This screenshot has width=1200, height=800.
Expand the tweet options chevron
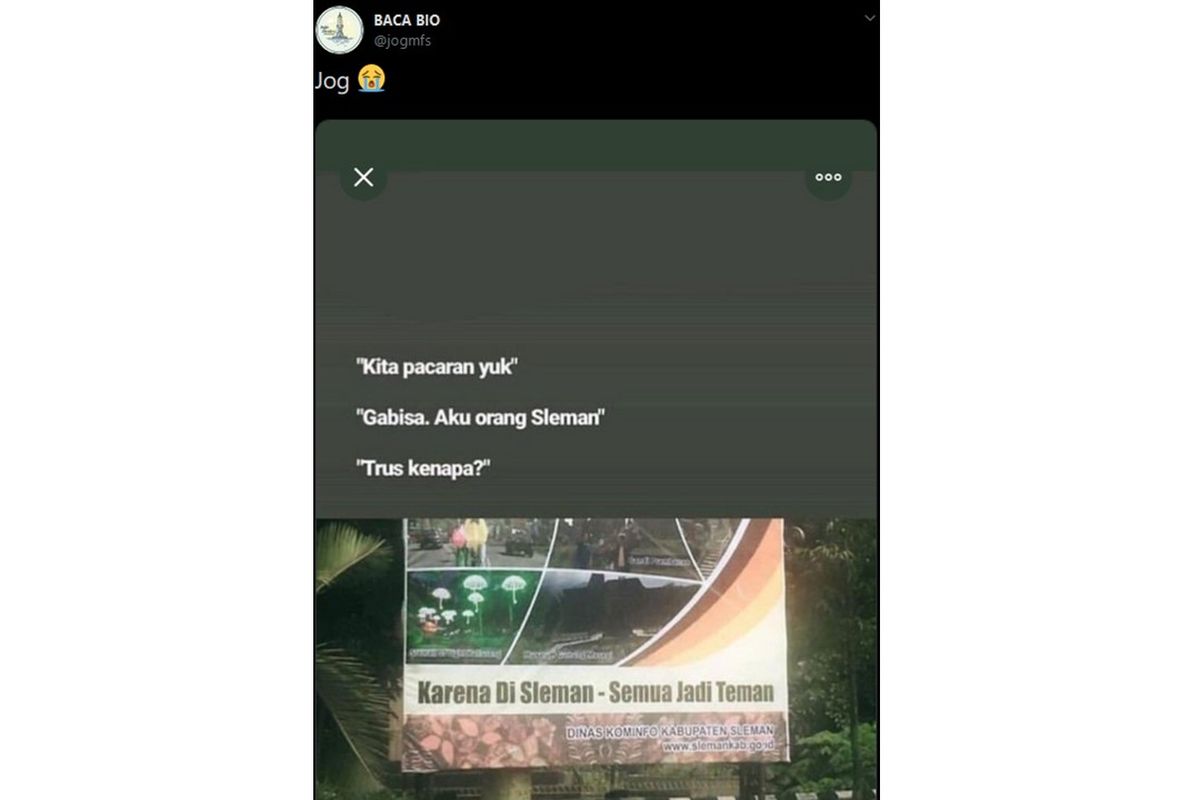coord(869,18)
